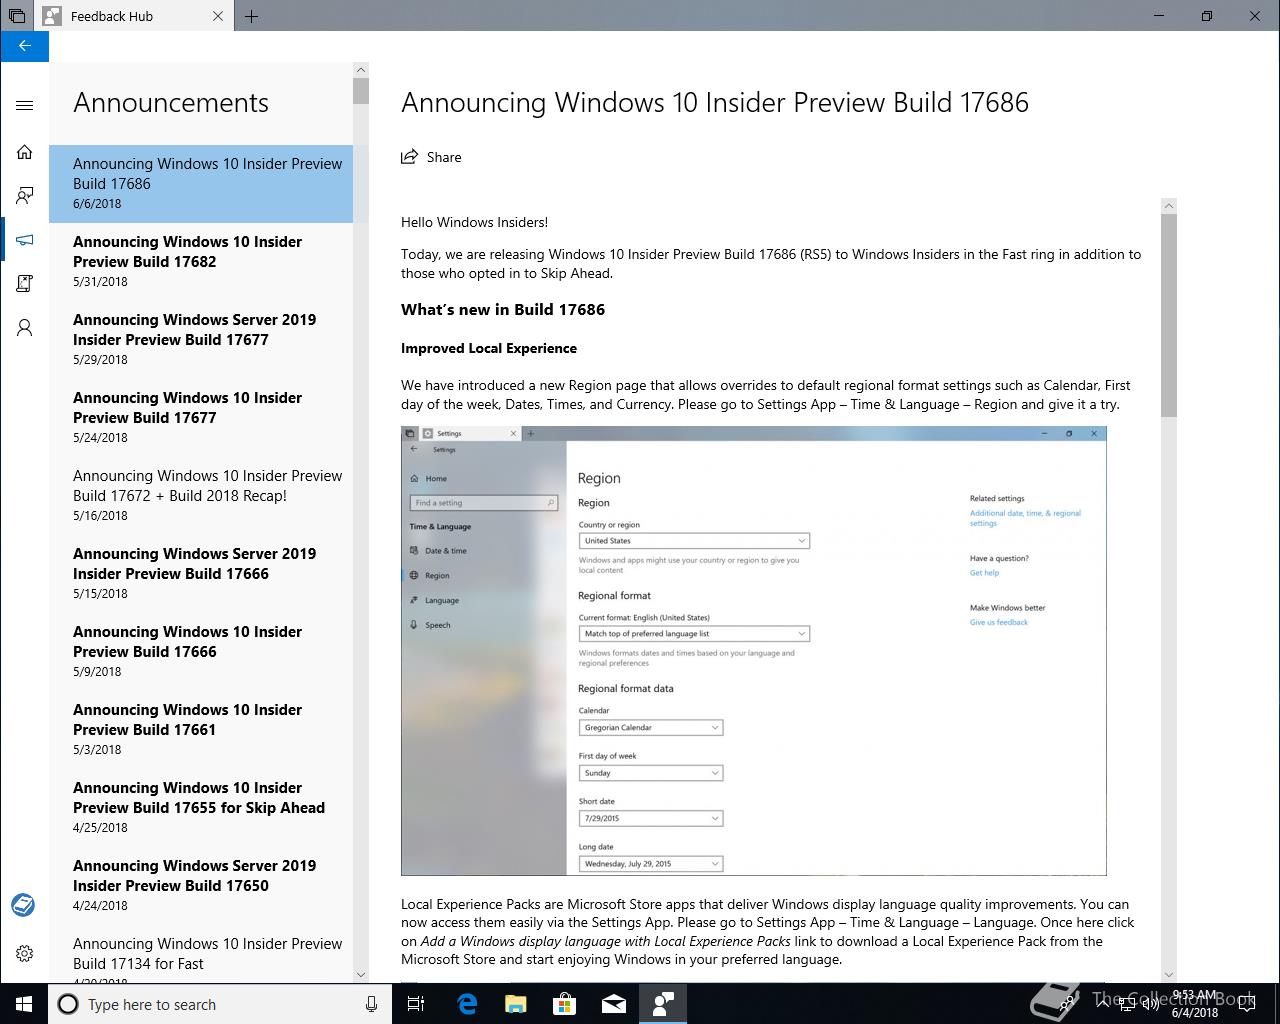Image resolution: width=1280 pixels, height=1024 pixels.
Task: Open Build 17672 + Build 2018 Recap announcement
Action: pos(201,495)
